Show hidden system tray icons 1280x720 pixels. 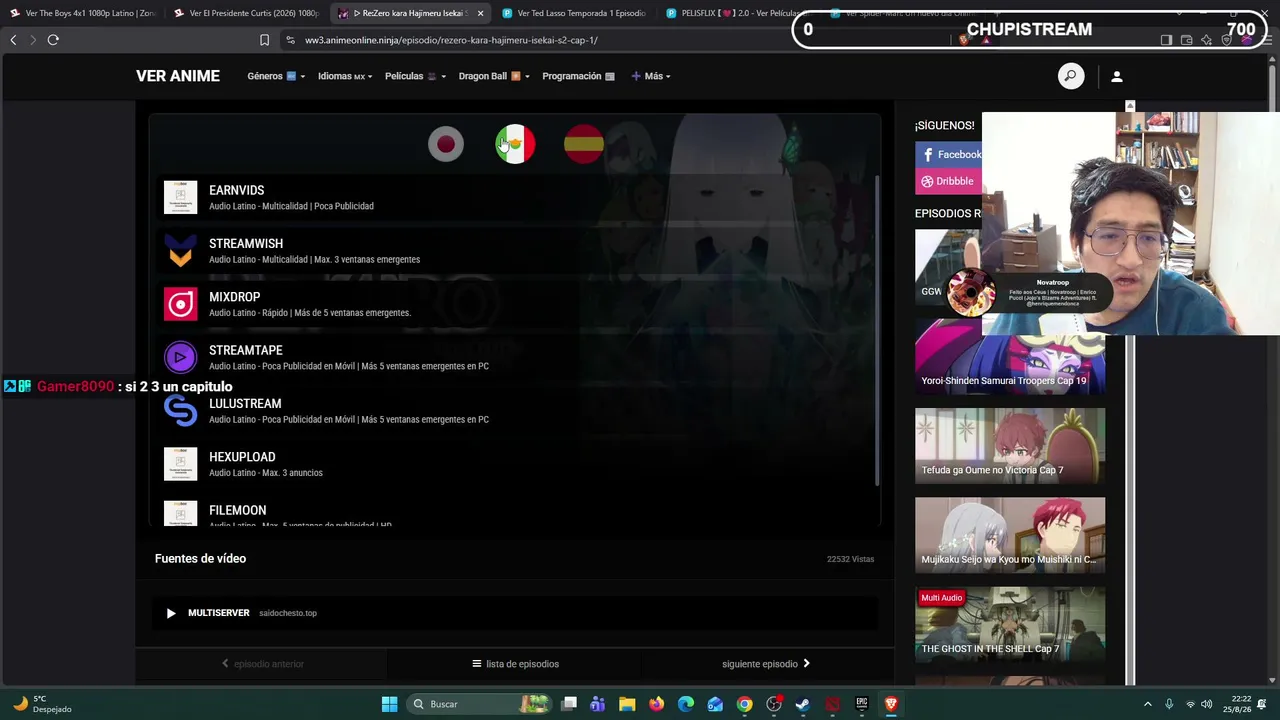coord(1147,704)
